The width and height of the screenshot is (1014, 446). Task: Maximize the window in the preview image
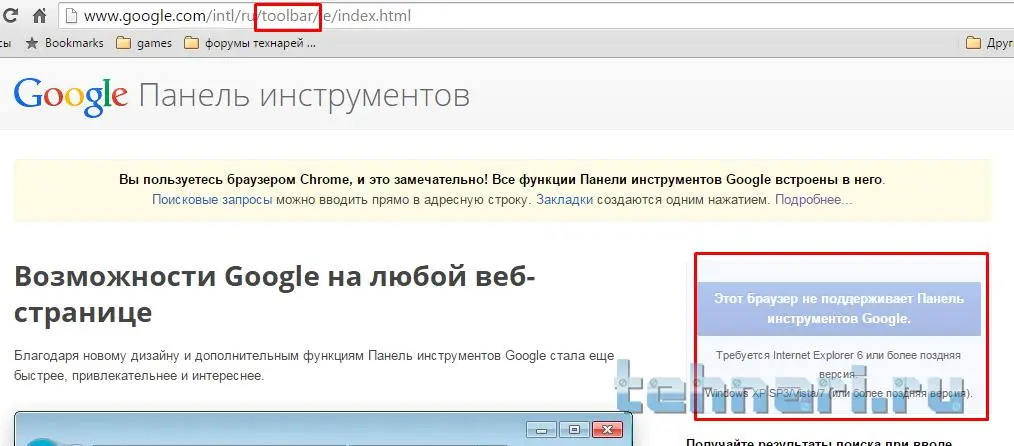574,430
